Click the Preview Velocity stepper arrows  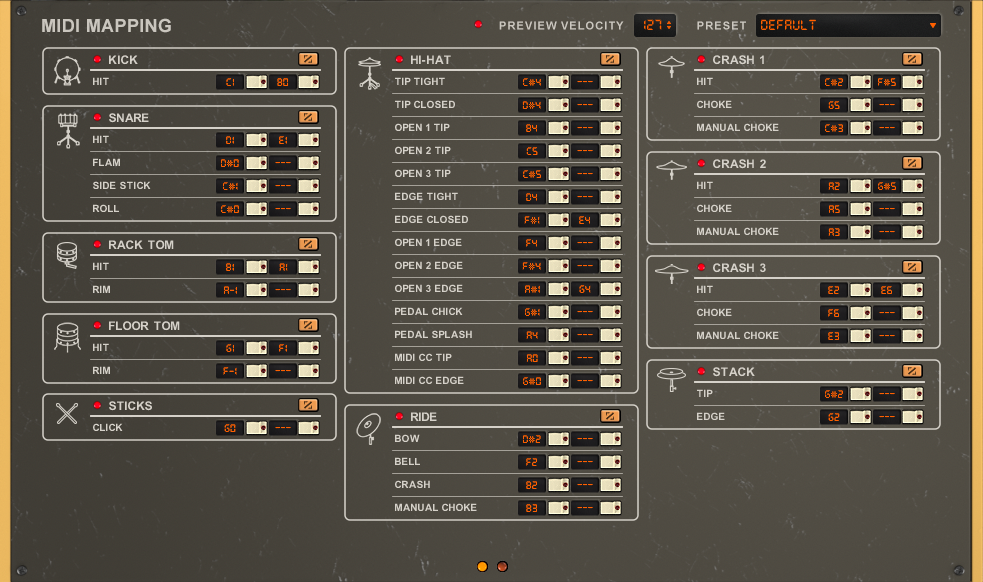click(670, 25)
